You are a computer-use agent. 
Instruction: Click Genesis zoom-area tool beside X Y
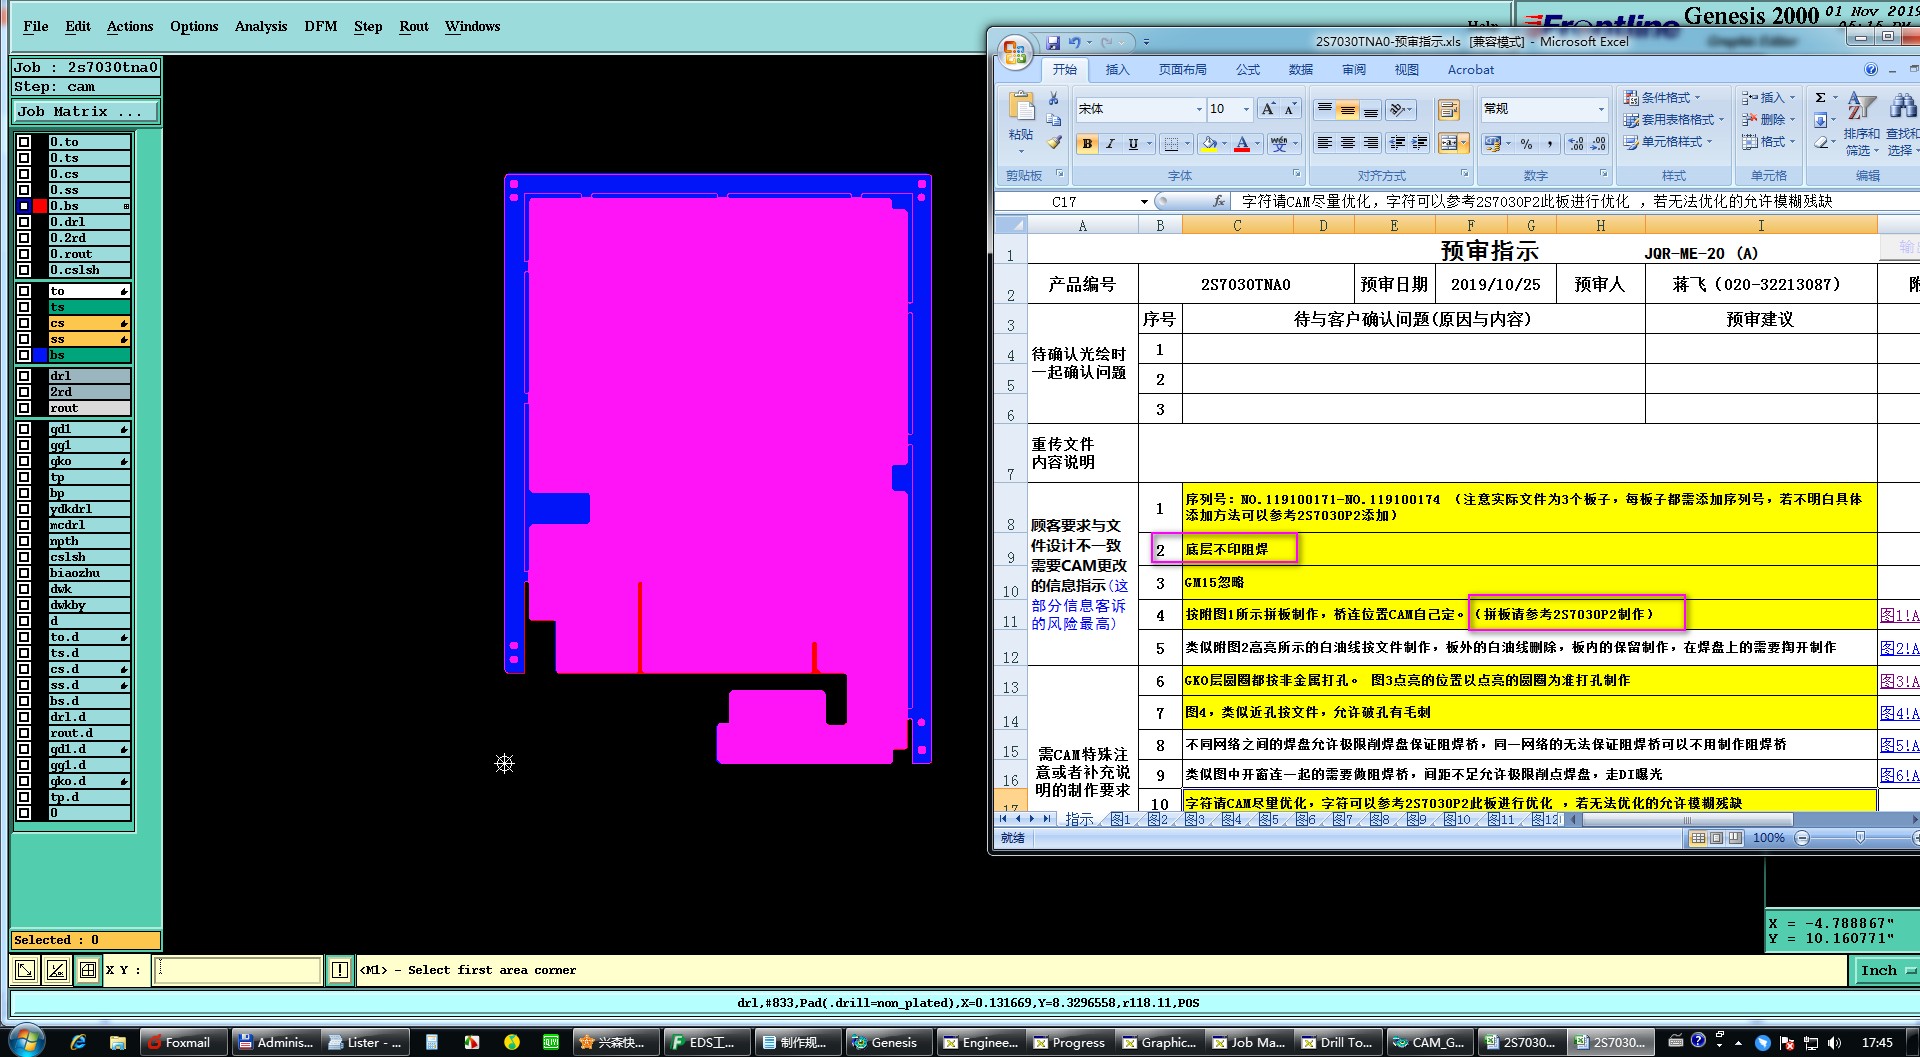tap(25, 970)
